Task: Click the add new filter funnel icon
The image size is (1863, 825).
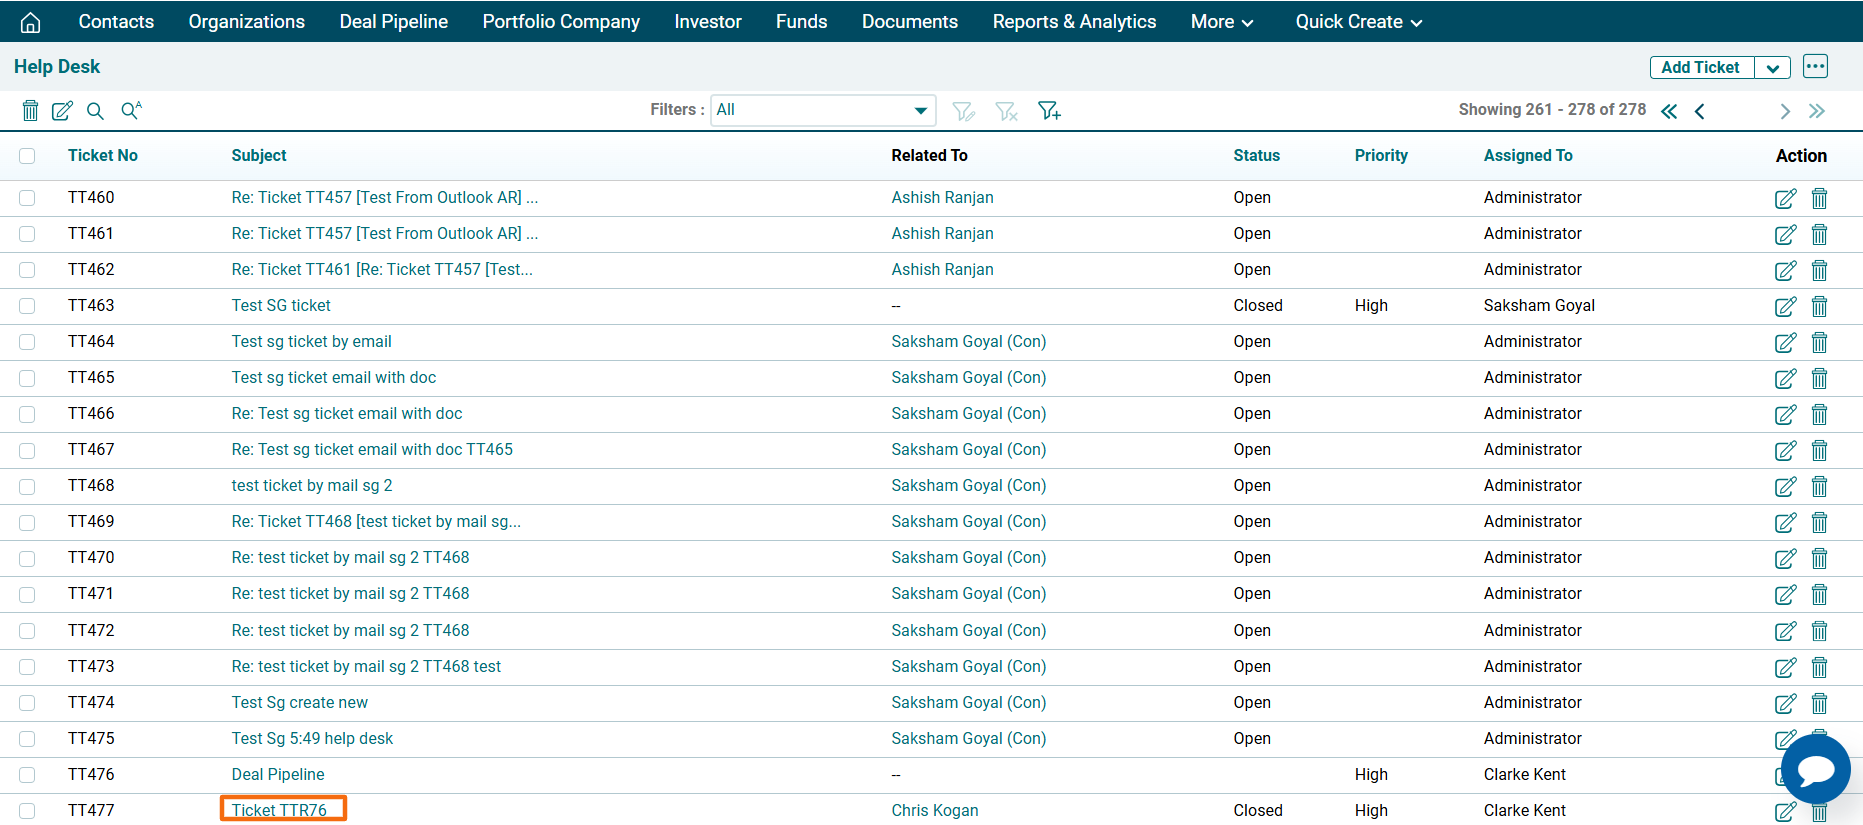Action: [1049, 110]
